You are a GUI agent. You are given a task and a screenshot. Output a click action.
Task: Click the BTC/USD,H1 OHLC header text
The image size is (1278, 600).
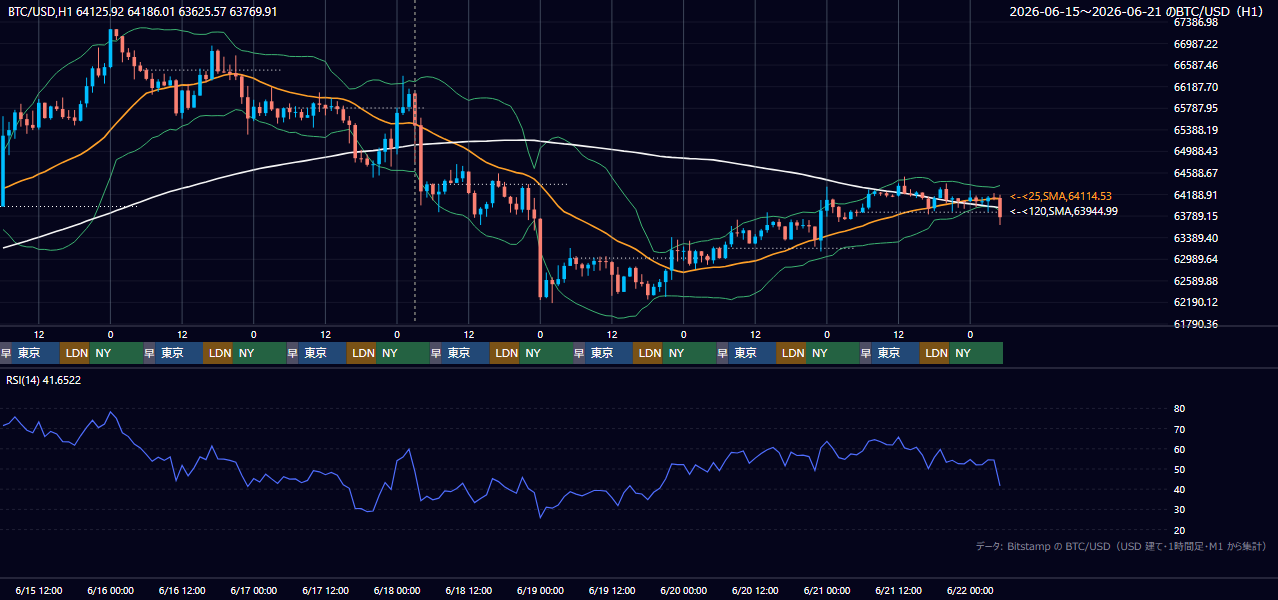click(x=143, y=11)
